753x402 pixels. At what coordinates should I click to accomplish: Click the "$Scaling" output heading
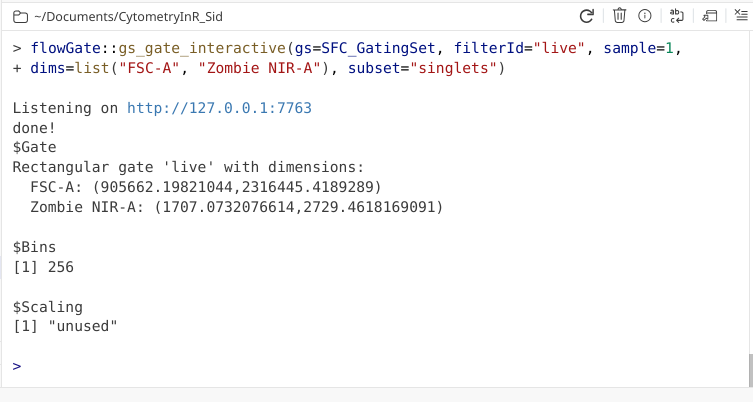click(48, 307)
